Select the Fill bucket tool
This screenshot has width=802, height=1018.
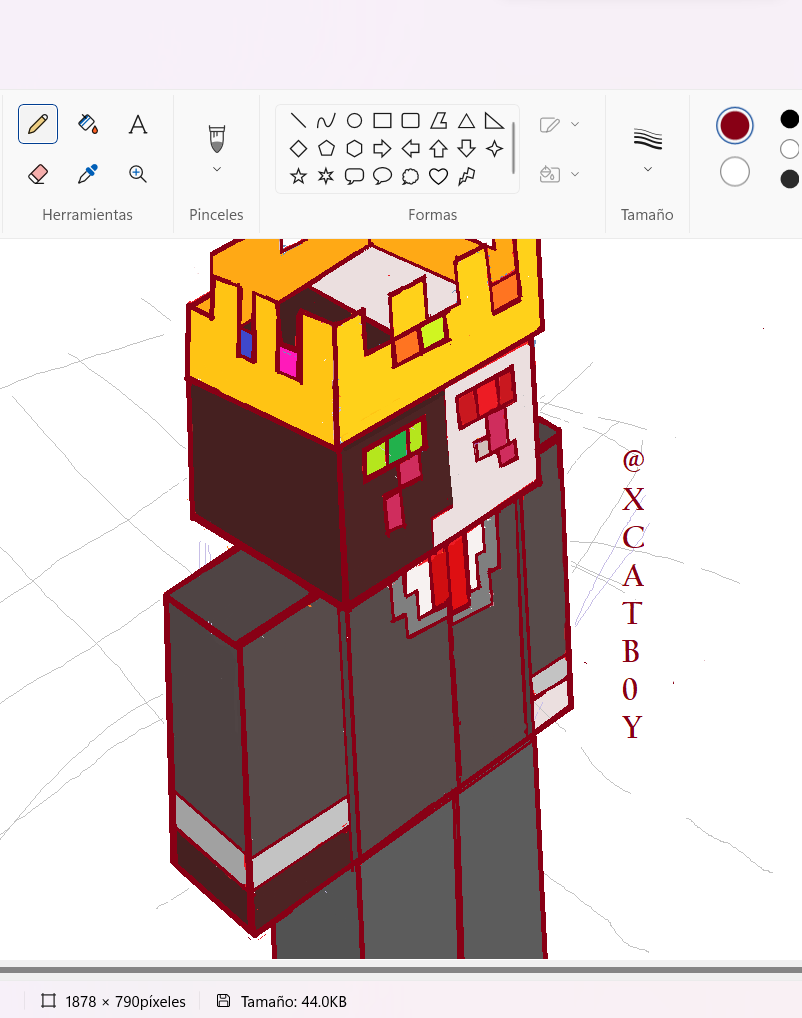[88, 123]
